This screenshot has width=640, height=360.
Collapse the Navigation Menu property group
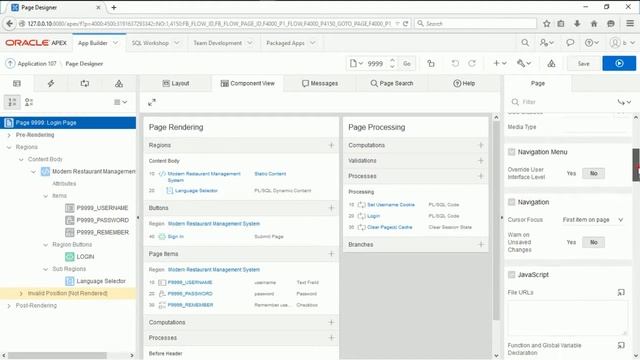[511, 152]
